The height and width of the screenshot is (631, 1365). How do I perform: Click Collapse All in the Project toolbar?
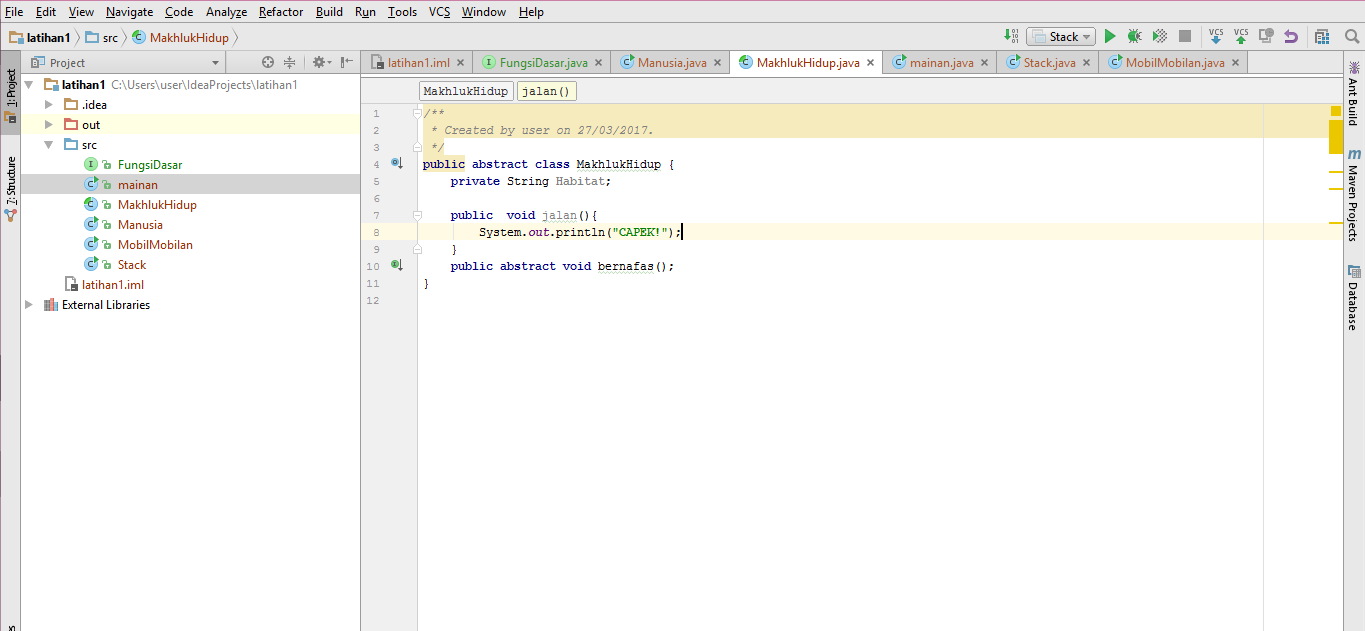[x=289, y=62]
